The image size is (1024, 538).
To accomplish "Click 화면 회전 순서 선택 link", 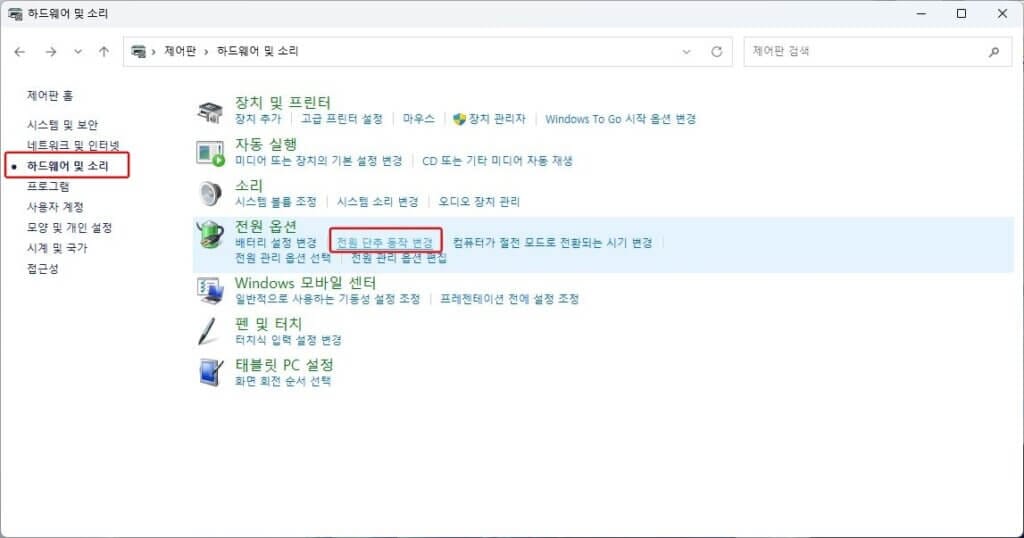I will (283, 381).
